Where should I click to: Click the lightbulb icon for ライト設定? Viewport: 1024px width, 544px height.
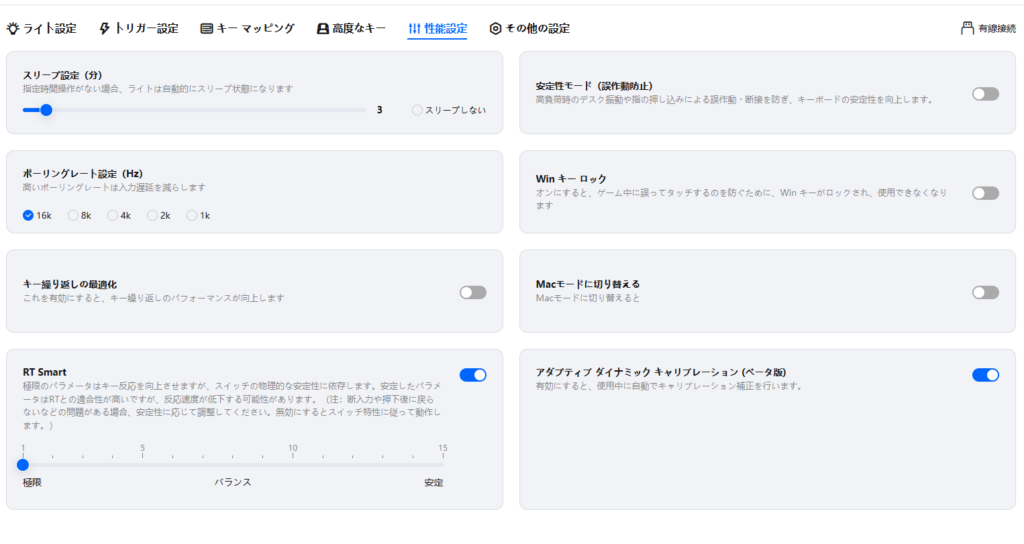pyautogui.click(x=12, y=29)
